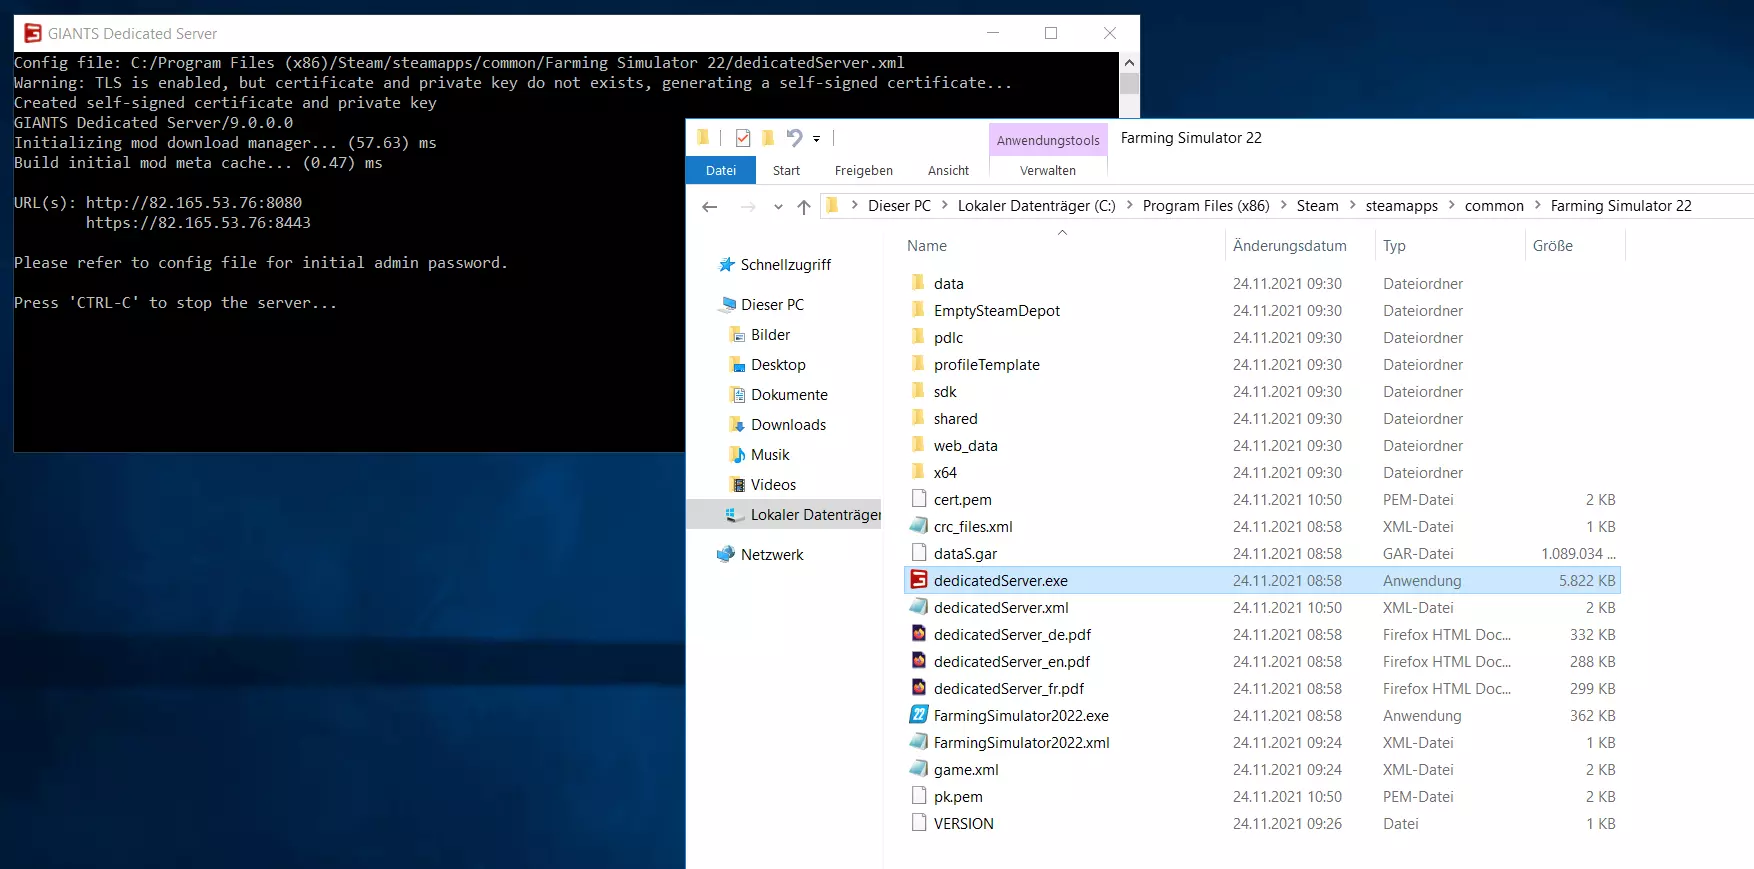Open the recent locations dropdown arrow
The height and width of the screenshot is (869, 1754).
[778, 207]
